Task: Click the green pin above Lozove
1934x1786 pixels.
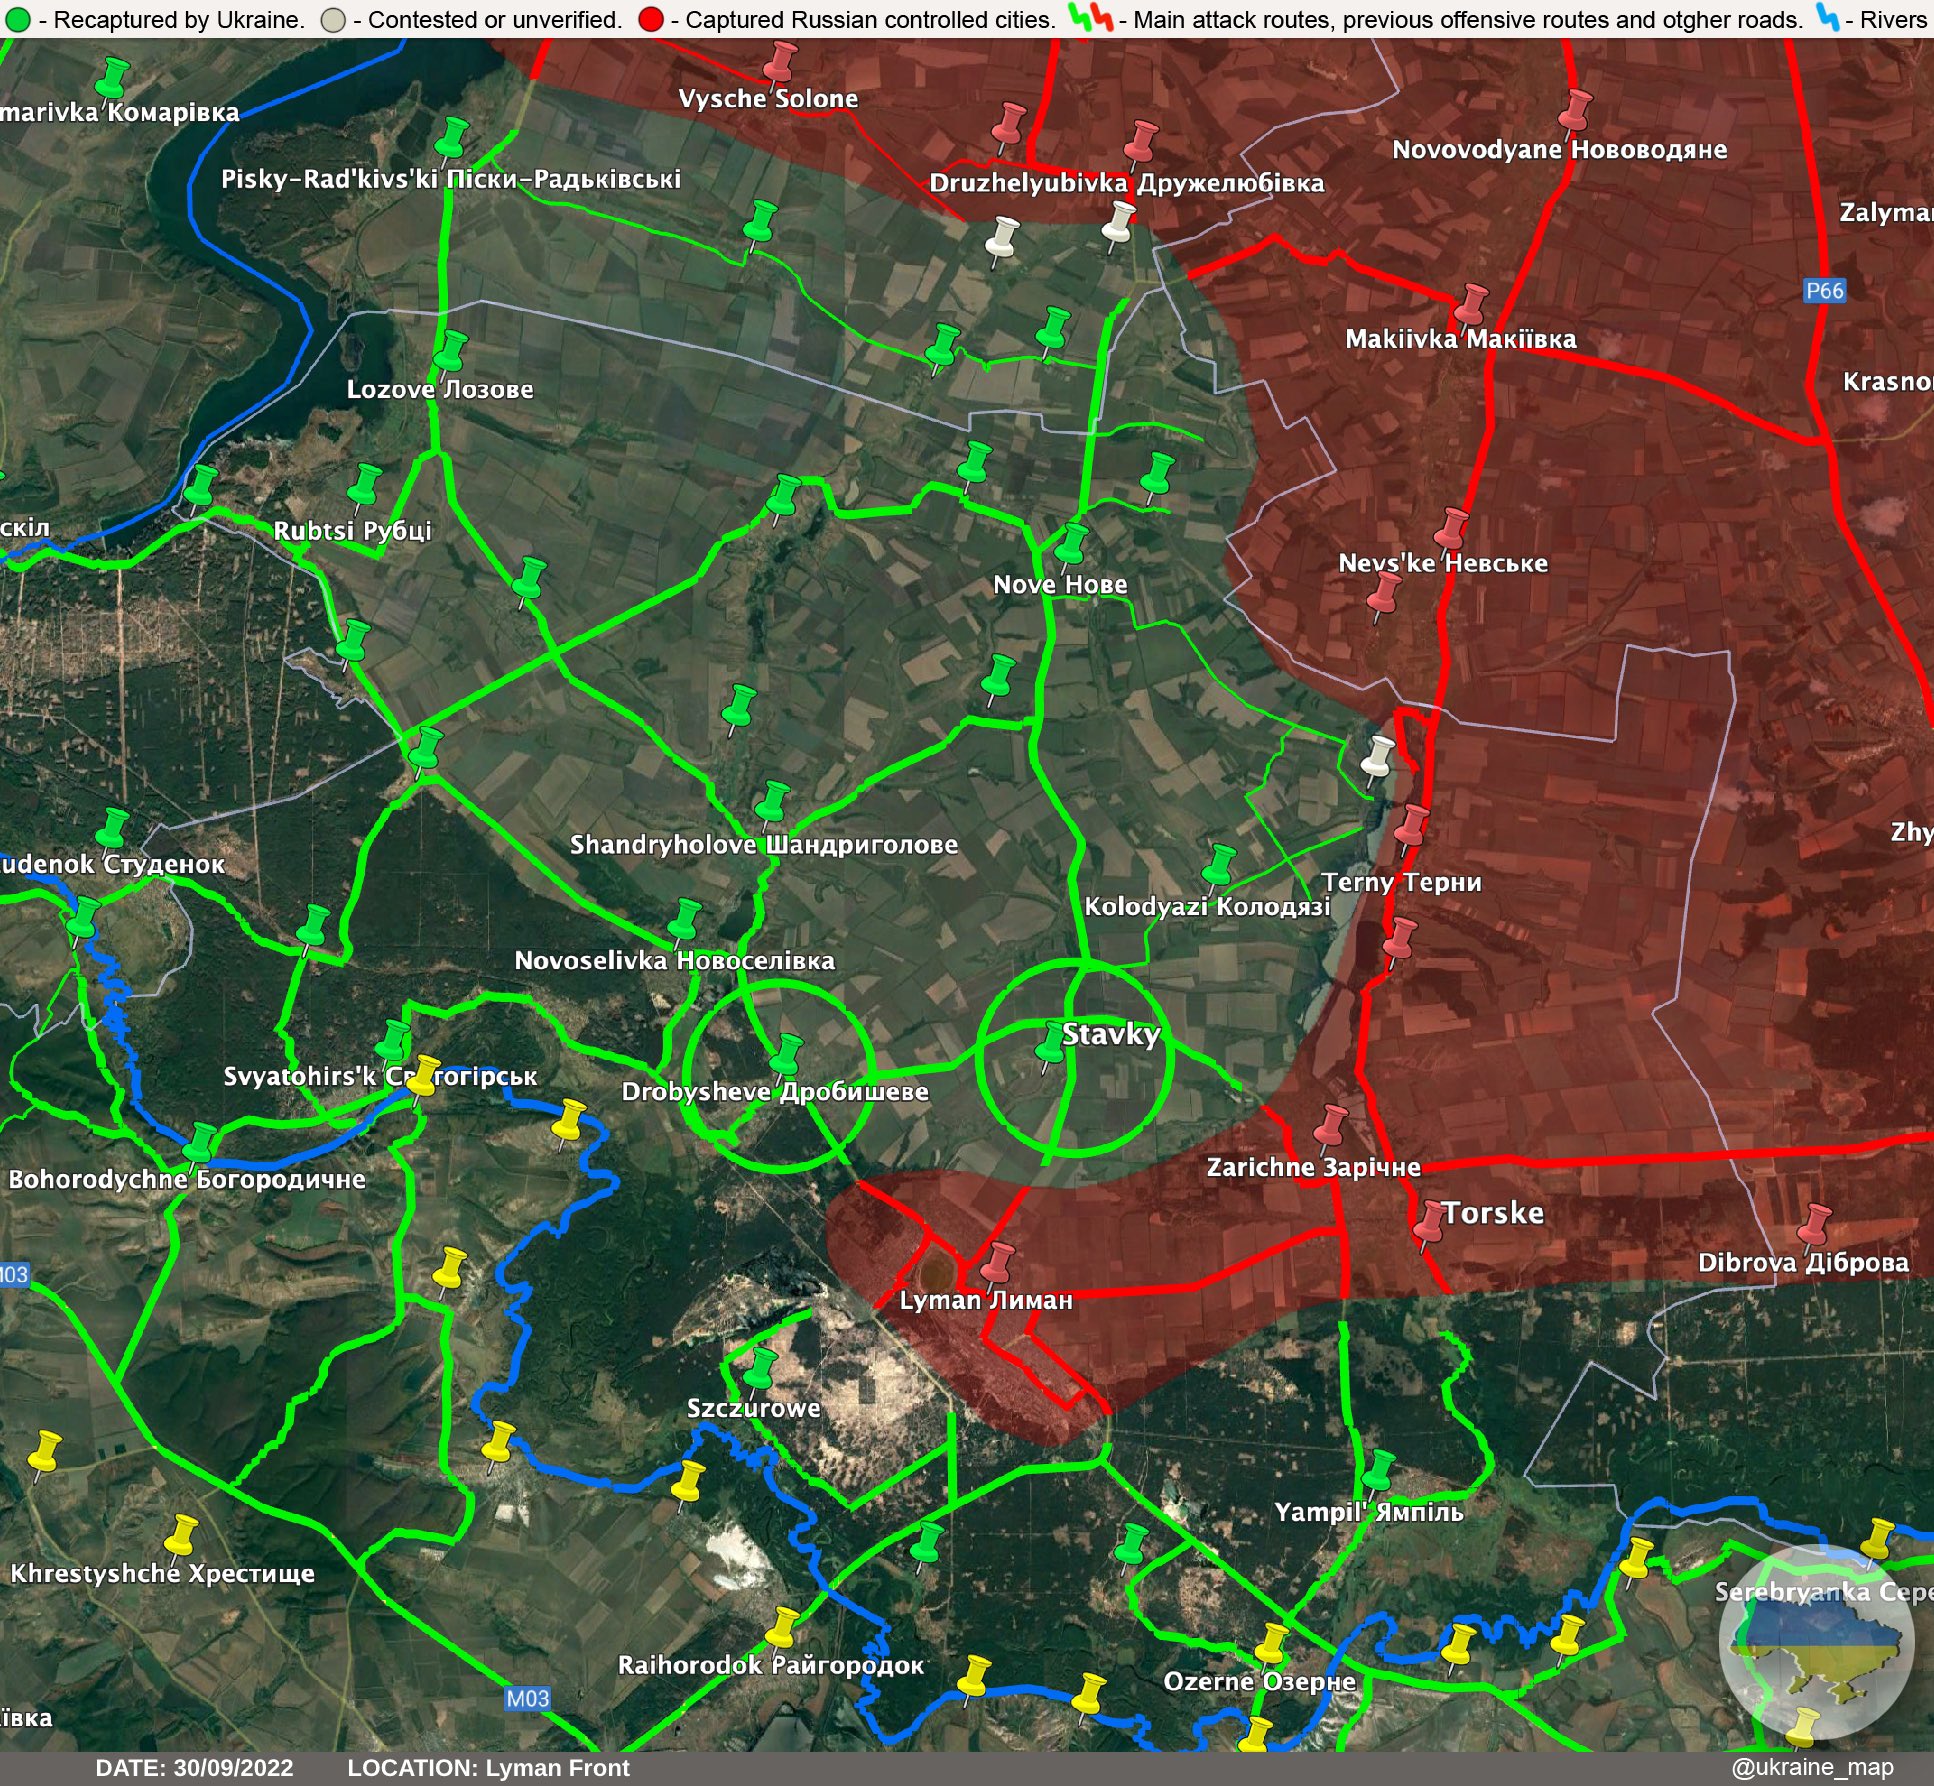Action: coord(451,351)
